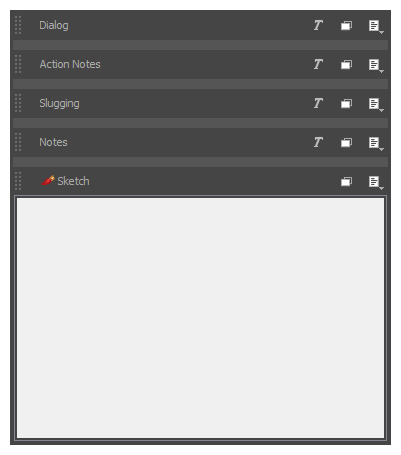Image resolution: width=401 pixels, height=455 pixels.
Task: Open the Sketch caption menu dropdown
Action: pos(376,183)
